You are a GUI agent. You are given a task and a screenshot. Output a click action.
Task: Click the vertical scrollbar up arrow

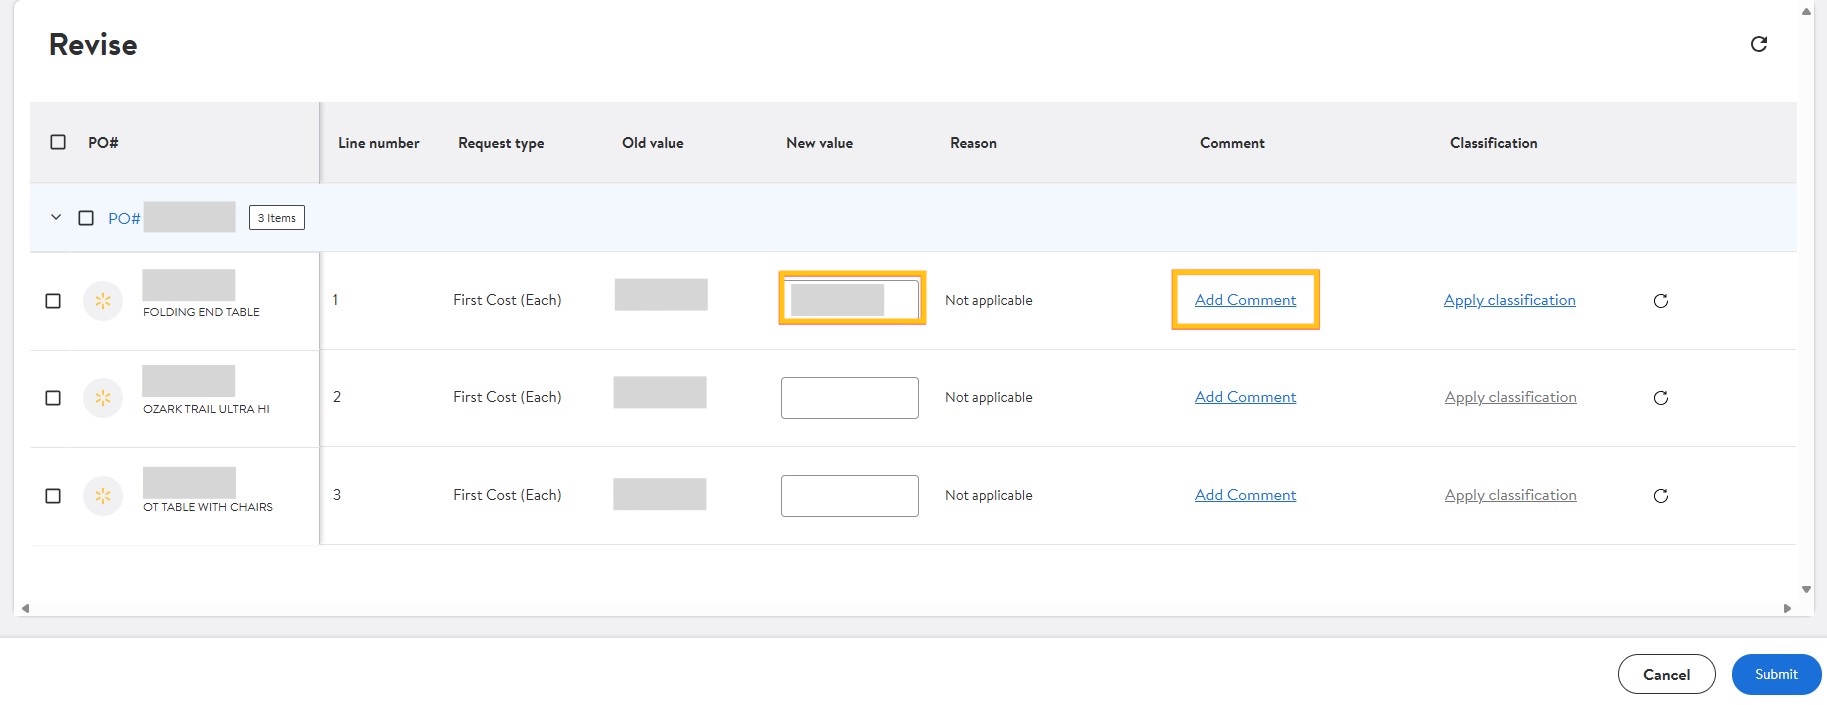[1806, 12]
